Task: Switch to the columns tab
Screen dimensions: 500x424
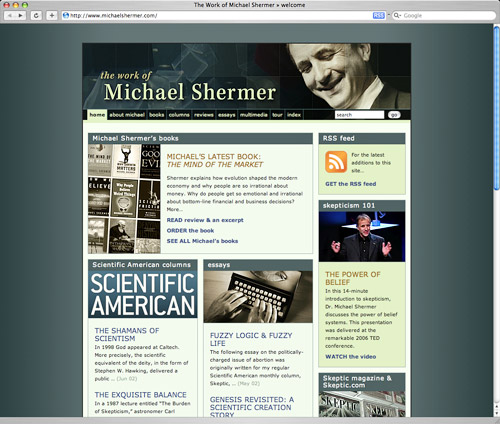Action: pos(179,115)
